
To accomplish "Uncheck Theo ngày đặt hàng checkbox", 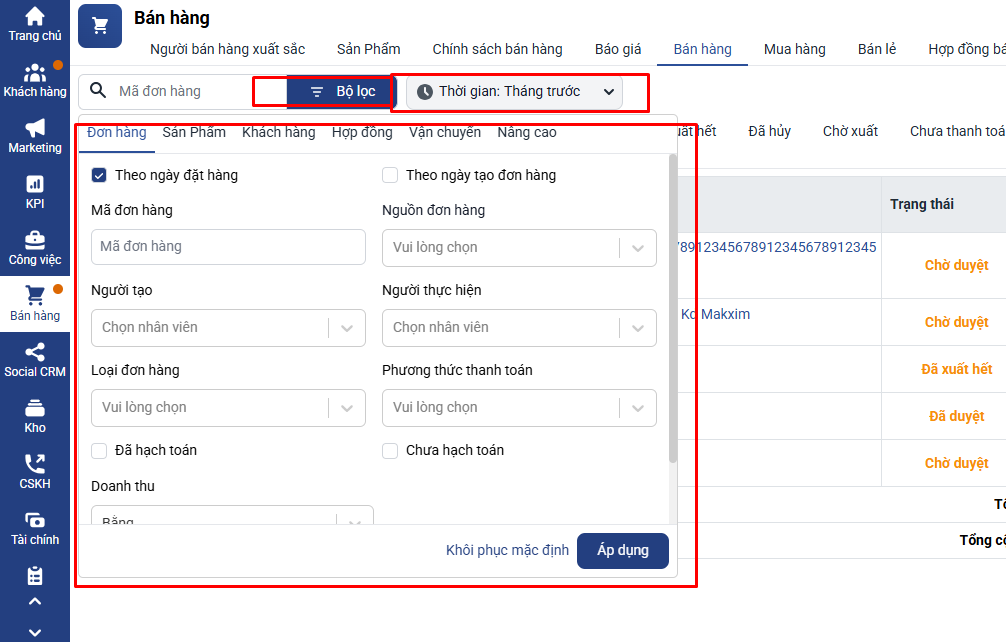I will (99, 175).
